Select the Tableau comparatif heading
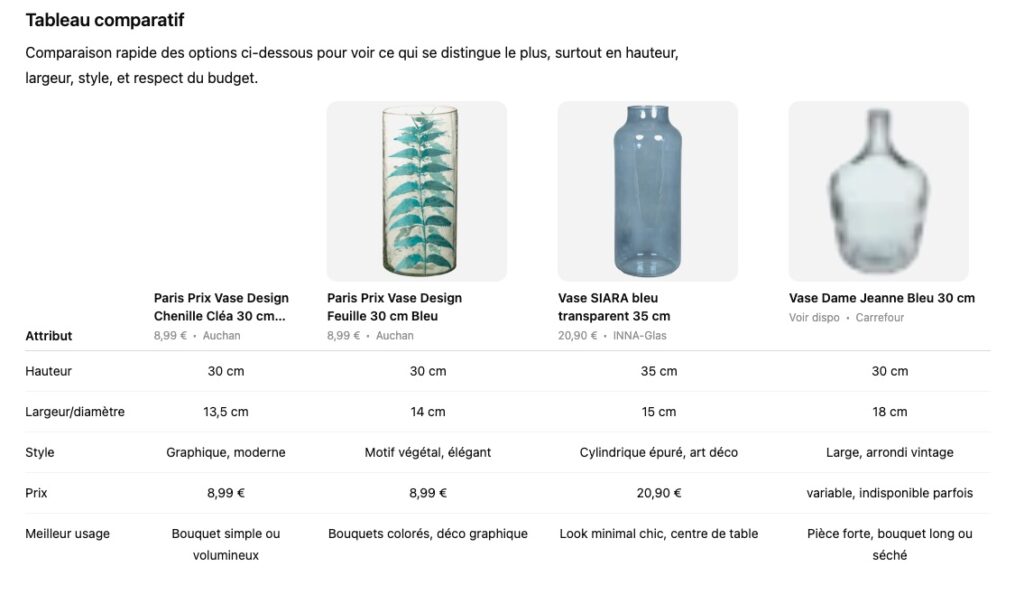This screenshot has height=594, width=1024. (105, 20)
